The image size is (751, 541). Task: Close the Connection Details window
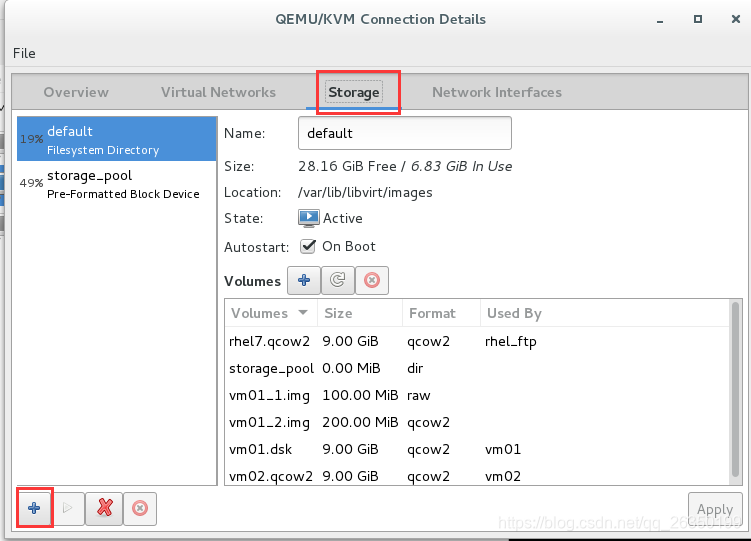[x=736, y=19]
